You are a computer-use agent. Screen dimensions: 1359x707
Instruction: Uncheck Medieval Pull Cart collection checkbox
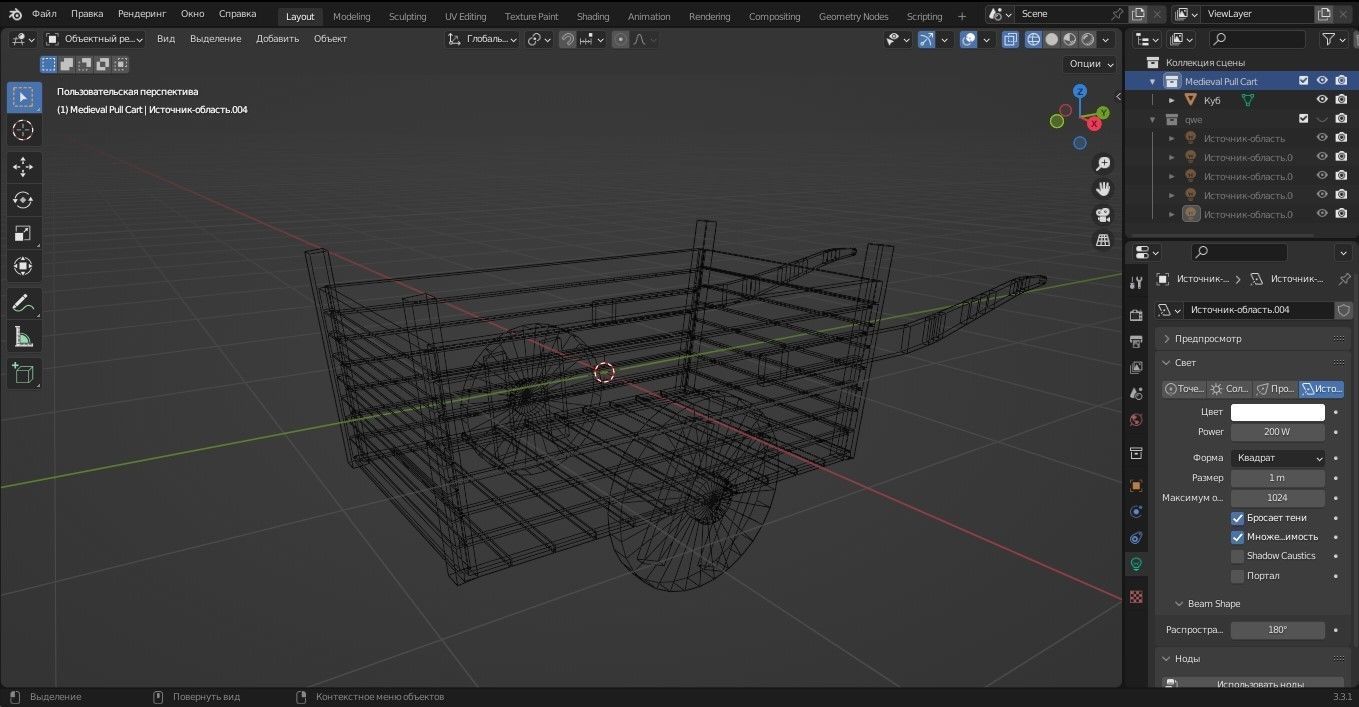pyautogui.click(x=1303, y=81)
